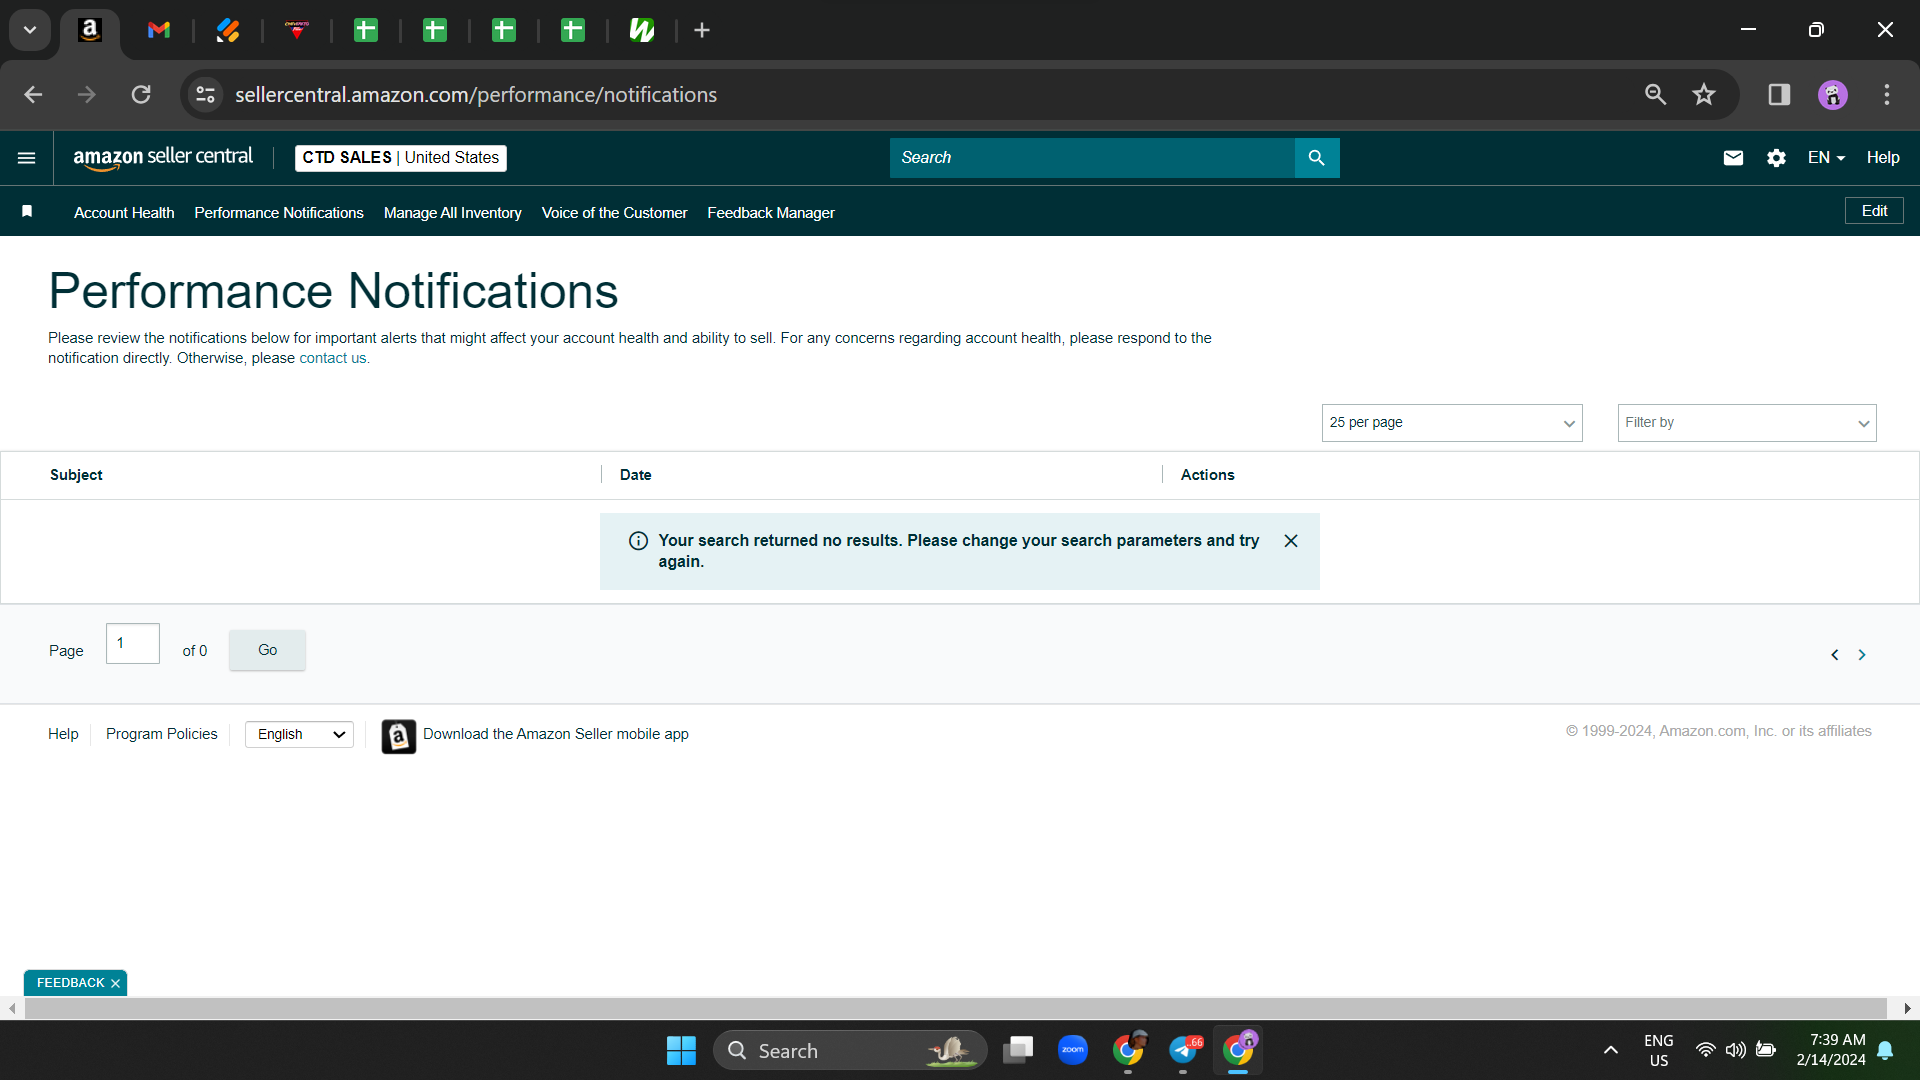
Task: Go to next page arrow
Action: [x=1862, y=655]
